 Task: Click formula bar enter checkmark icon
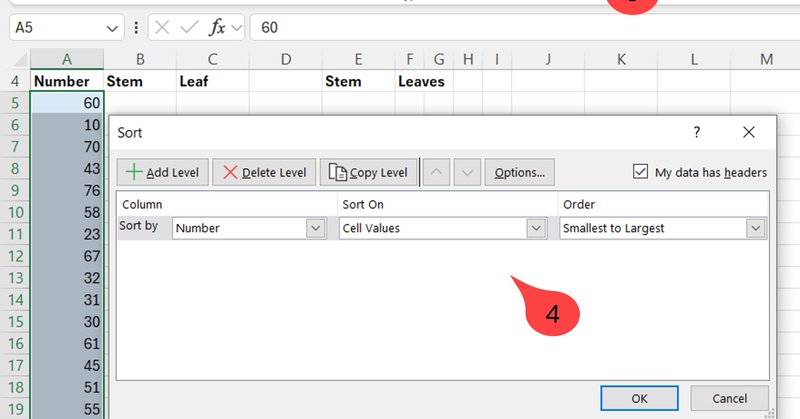click(189, 28)
